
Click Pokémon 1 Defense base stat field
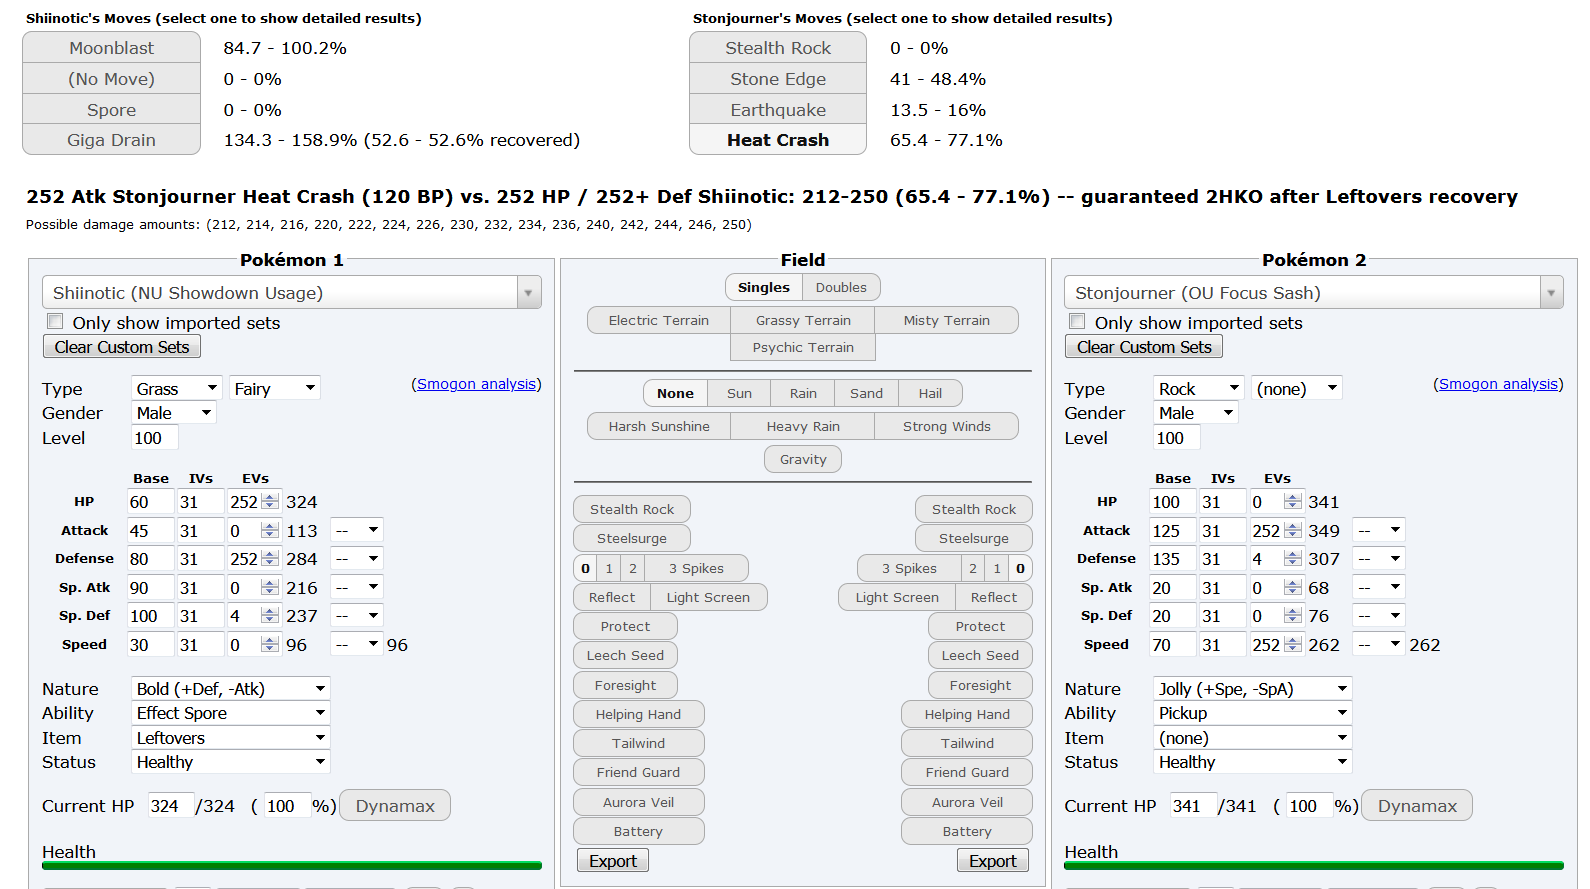click(150, 559)
